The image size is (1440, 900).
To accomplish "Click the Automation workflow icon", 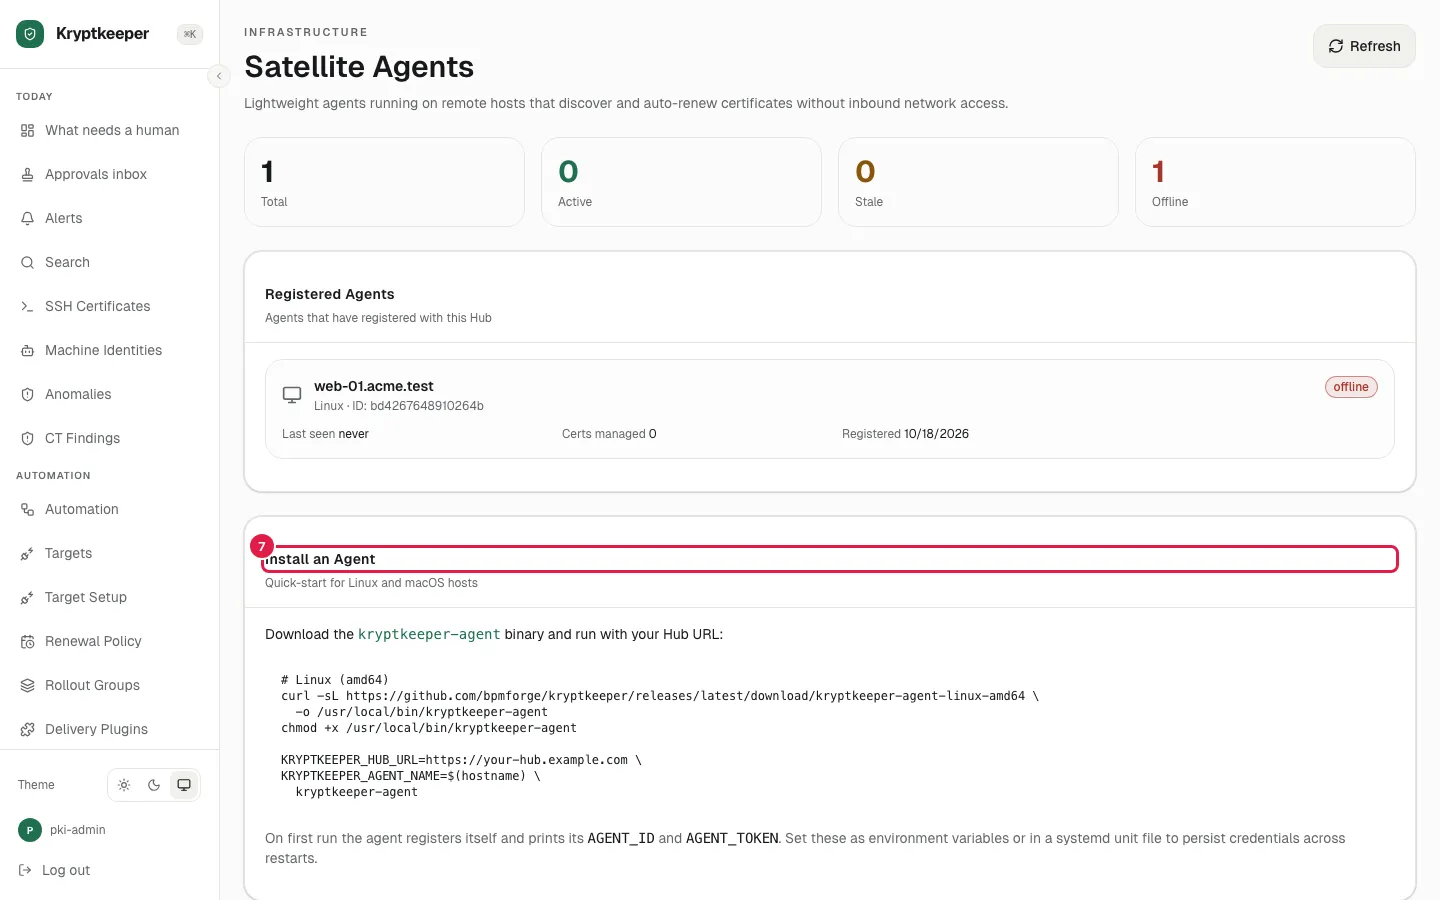I will coord(27,509).
